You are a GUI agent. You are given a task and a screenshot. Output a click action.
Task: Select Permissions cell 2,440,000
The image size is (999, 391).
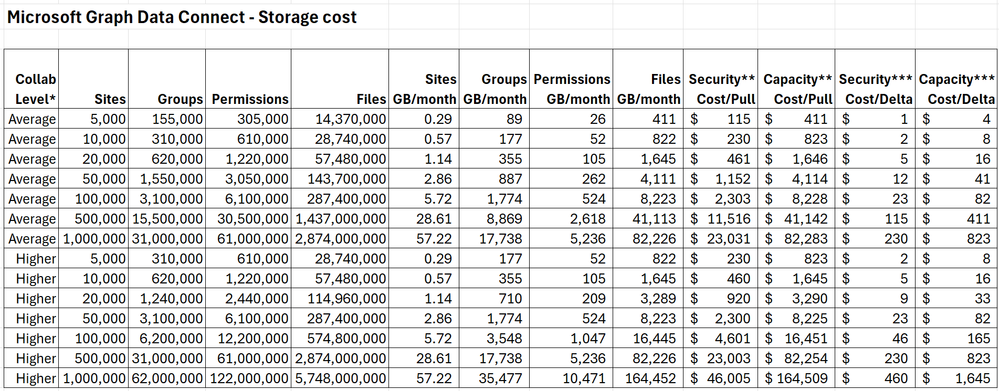tap(248, 299)
